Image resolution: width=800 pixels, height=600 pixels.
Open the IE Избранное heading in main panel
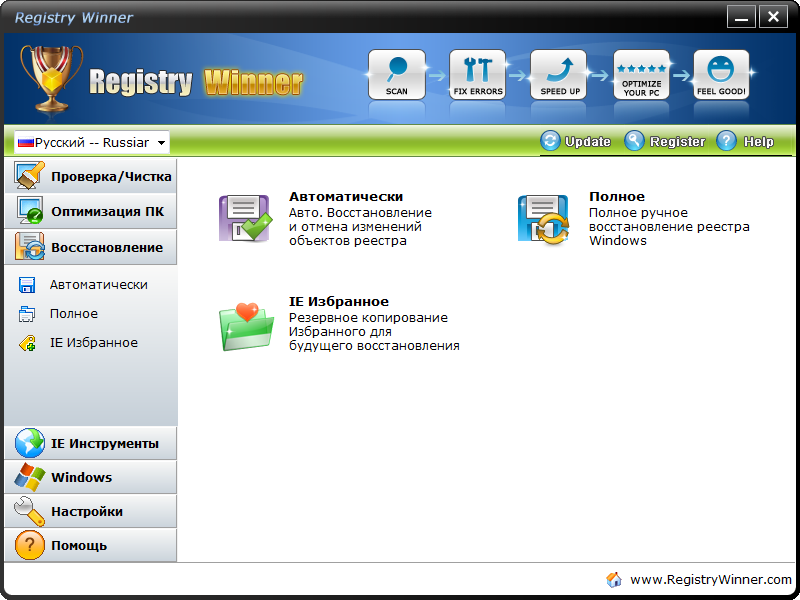(339, 302)
